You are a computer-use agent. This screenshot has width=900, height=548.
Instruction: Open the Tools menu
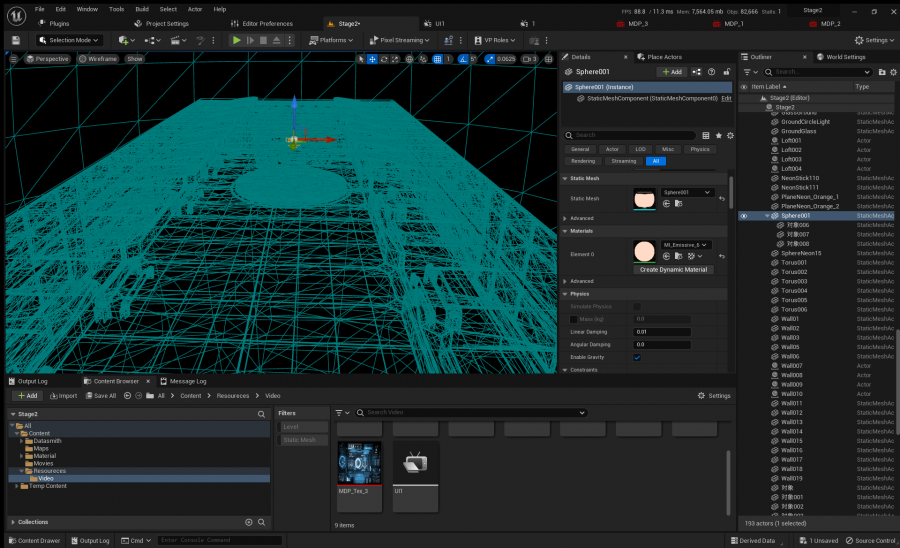tap(117, 9)
